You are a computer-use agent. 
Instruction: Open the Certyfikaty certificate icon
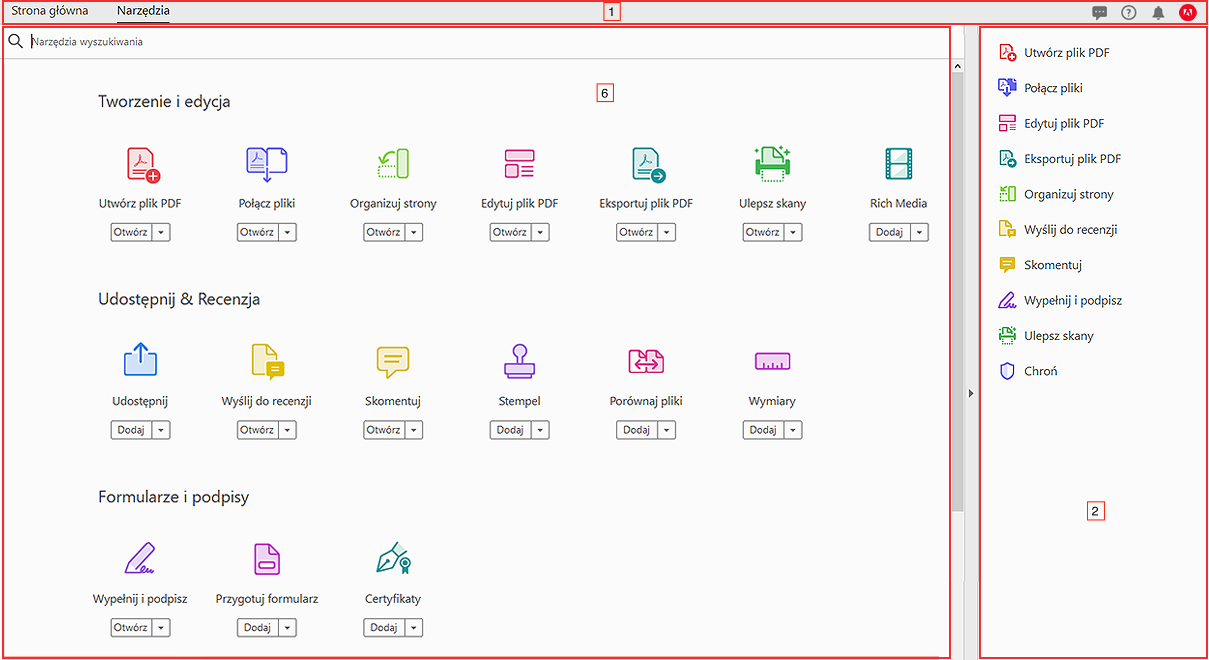click(x=393, y=559)
